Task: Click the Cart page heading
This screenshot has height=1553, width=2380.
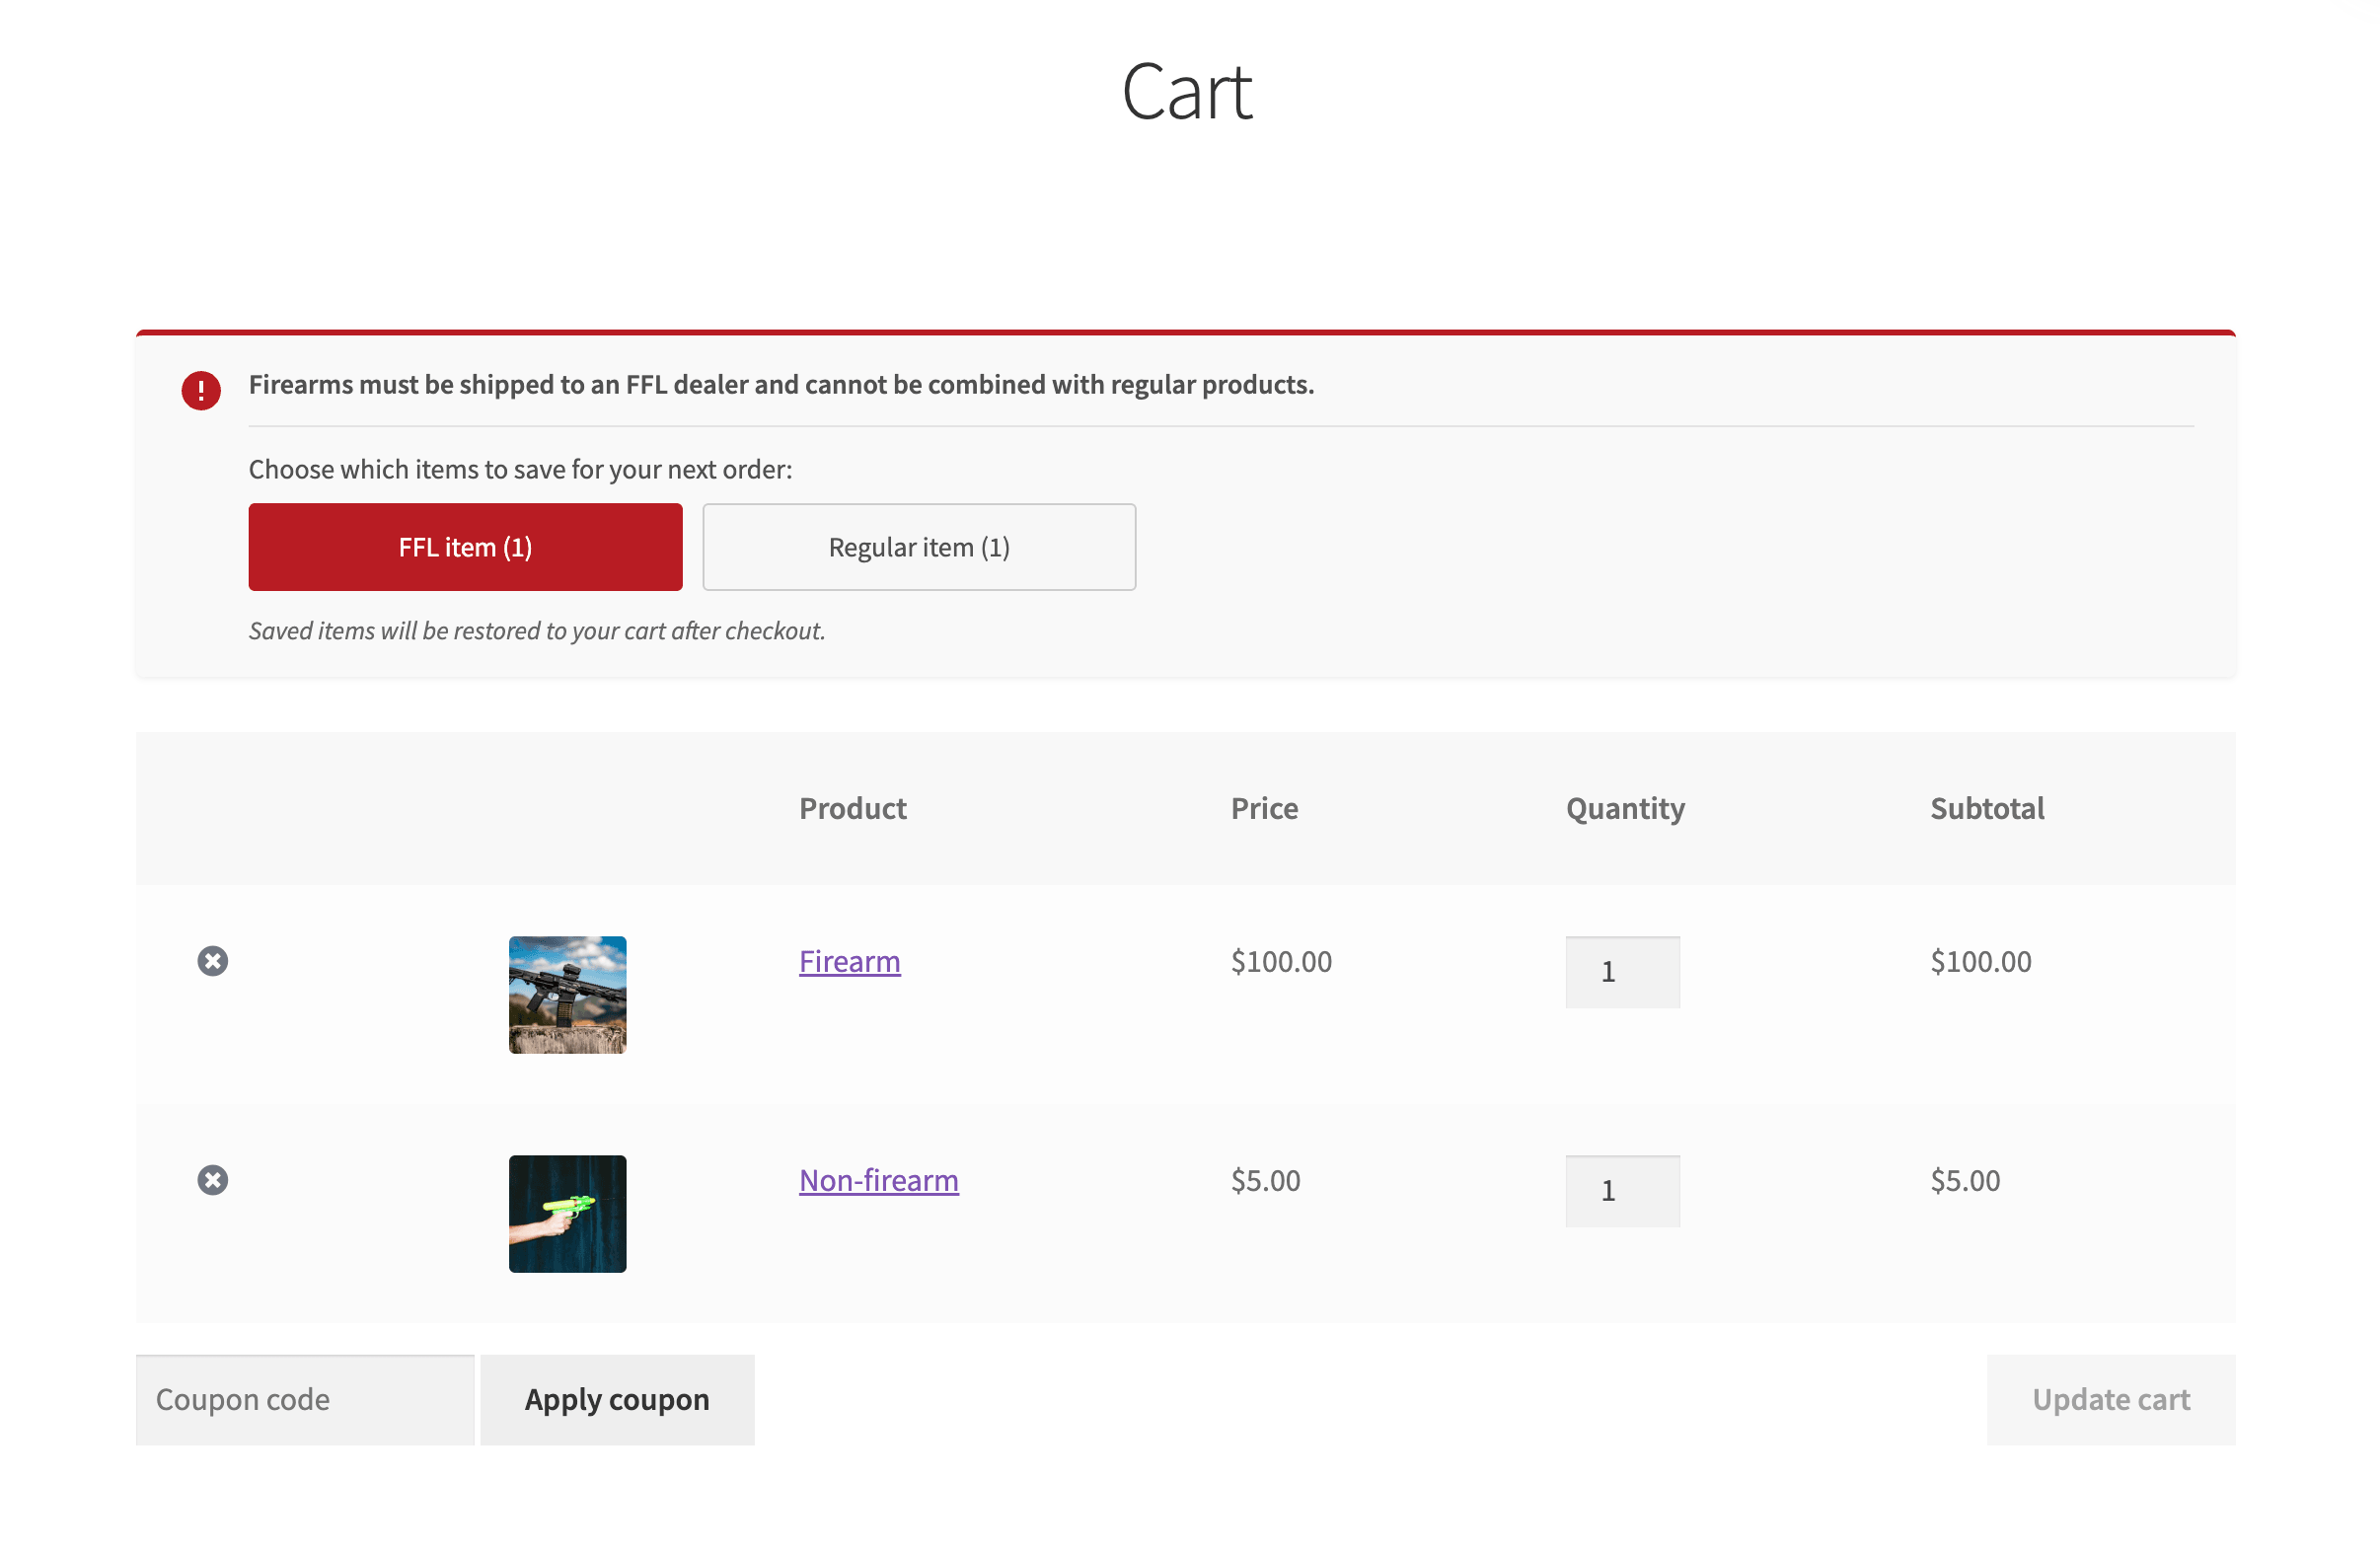Action: pyautogui.click(x=1188, y=92)
